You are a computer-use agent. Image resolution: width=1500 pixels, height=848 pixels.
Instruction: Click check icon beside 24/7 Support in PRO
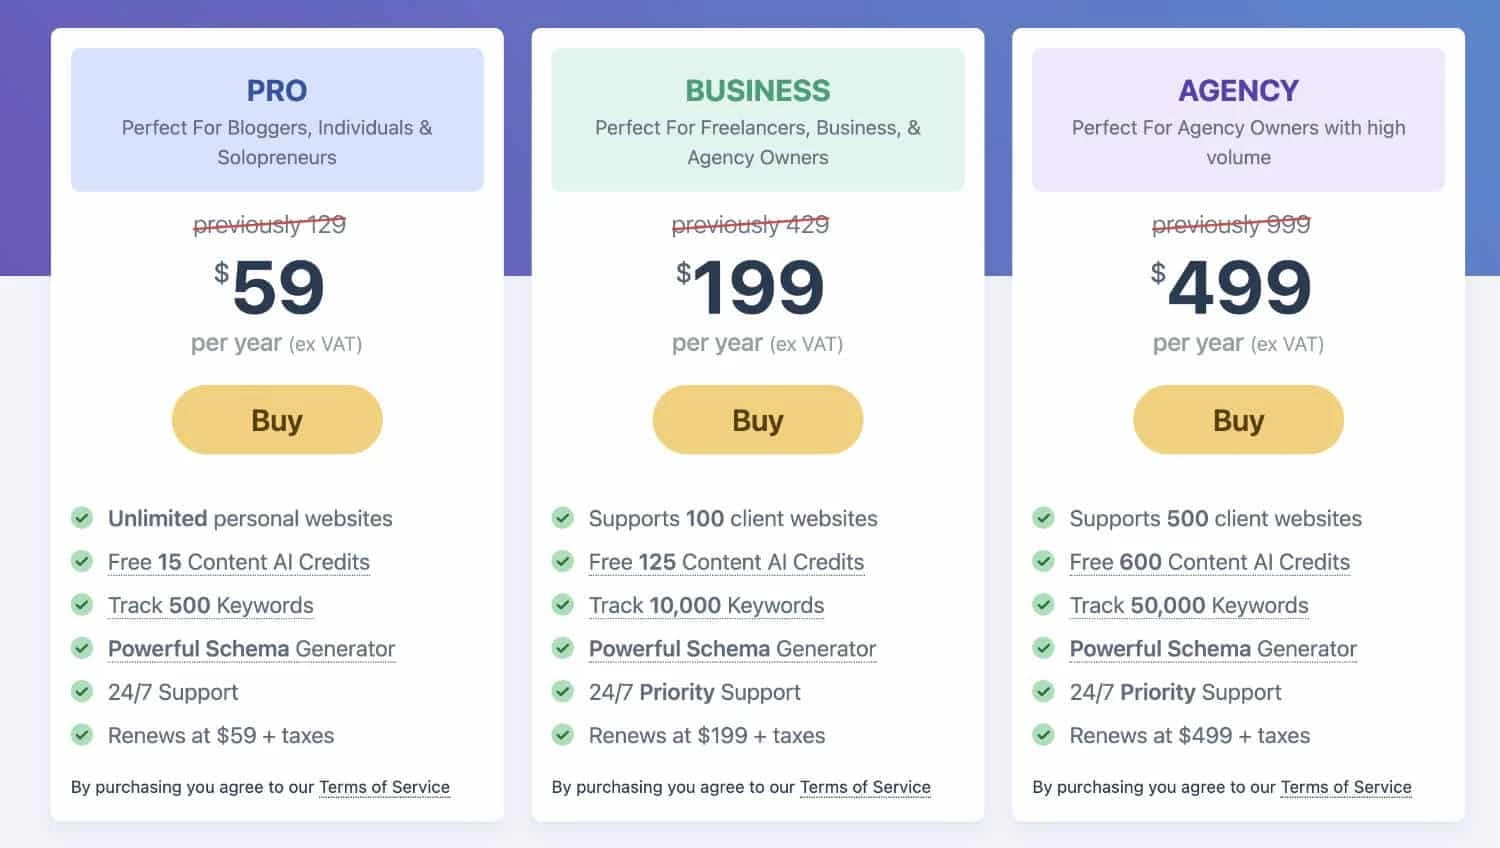pos(82,692)
